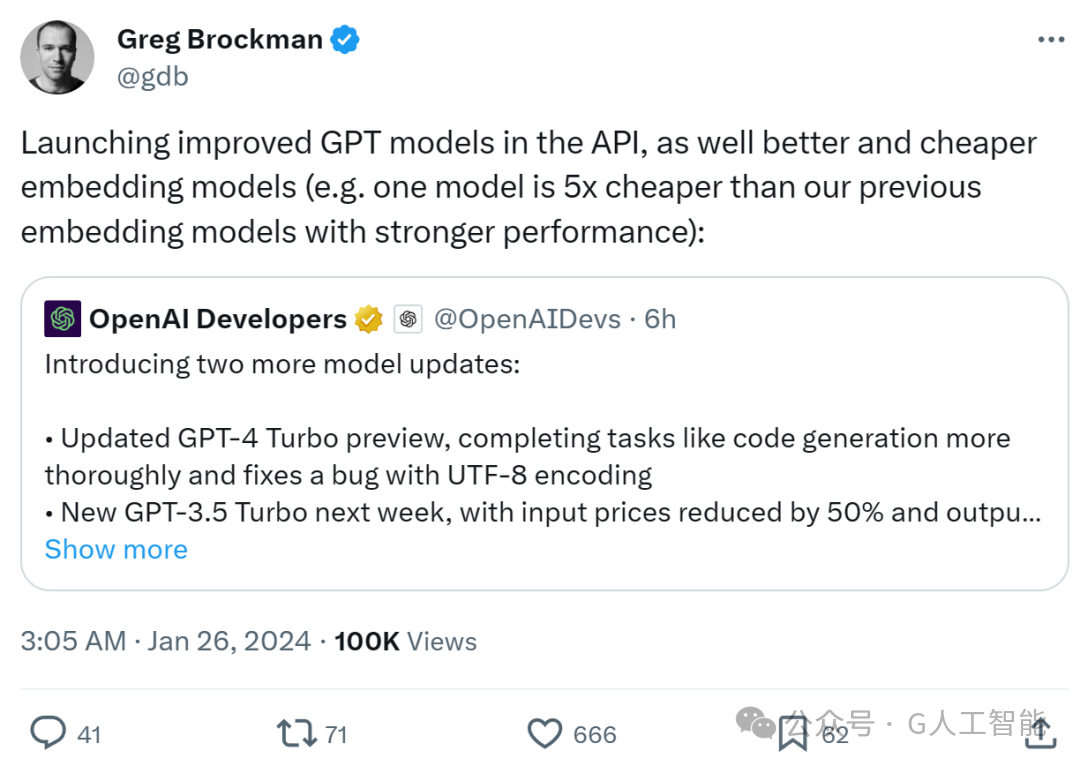1080x766 pixels.
Task: Click the OpenAI affiliation badge icon
Action: click(x=408, y=319)
